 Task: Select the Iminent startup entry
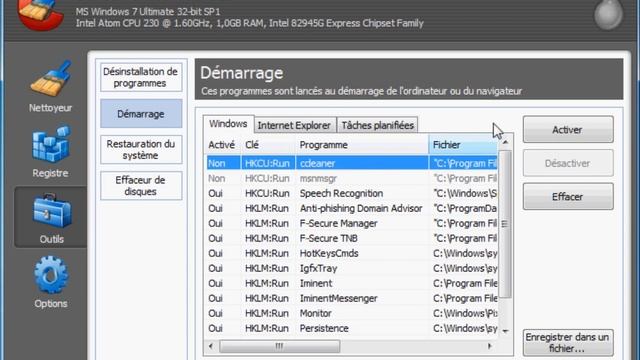(351, 283)
